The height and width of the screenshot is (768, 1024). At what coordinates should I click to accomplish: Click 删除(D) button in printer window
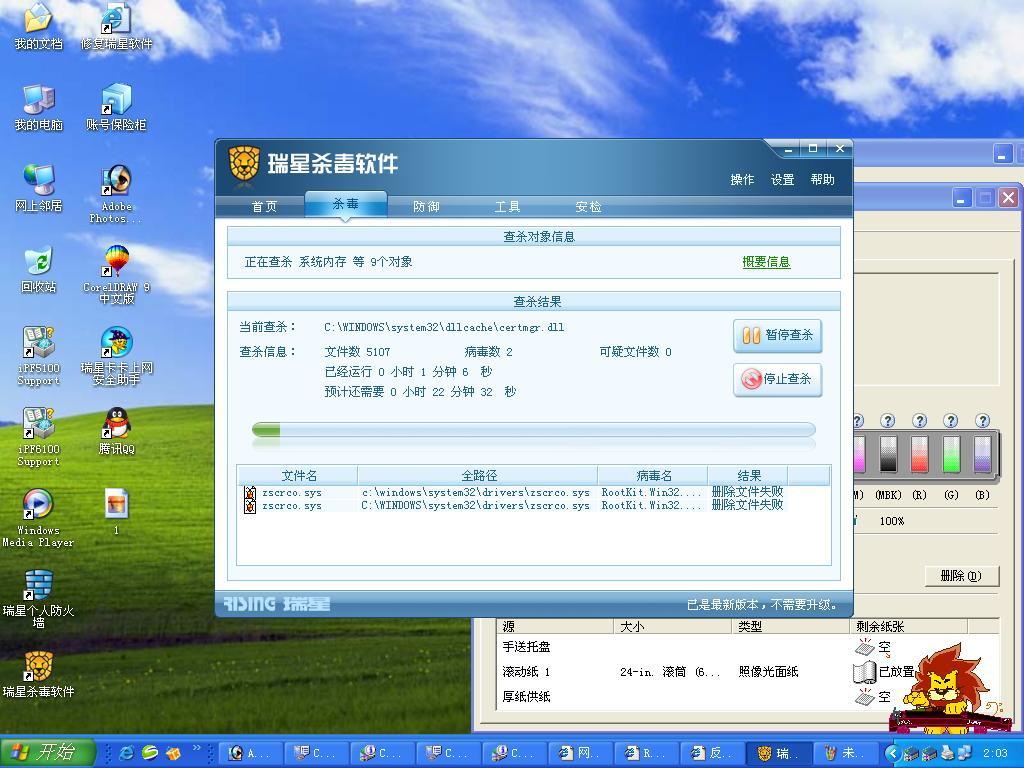pos(961,576)
